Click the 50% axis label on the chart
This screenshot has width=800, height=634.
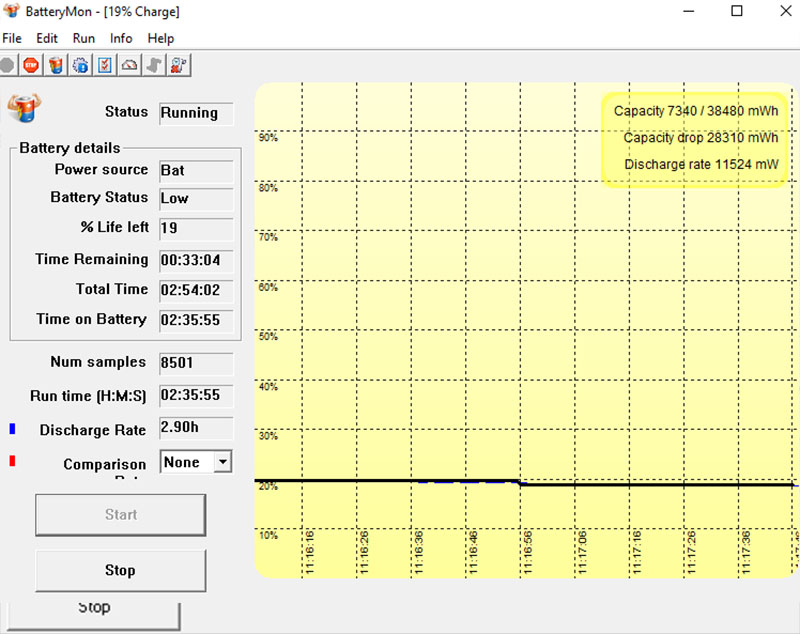pyautogui.click(x=268, y=337)
